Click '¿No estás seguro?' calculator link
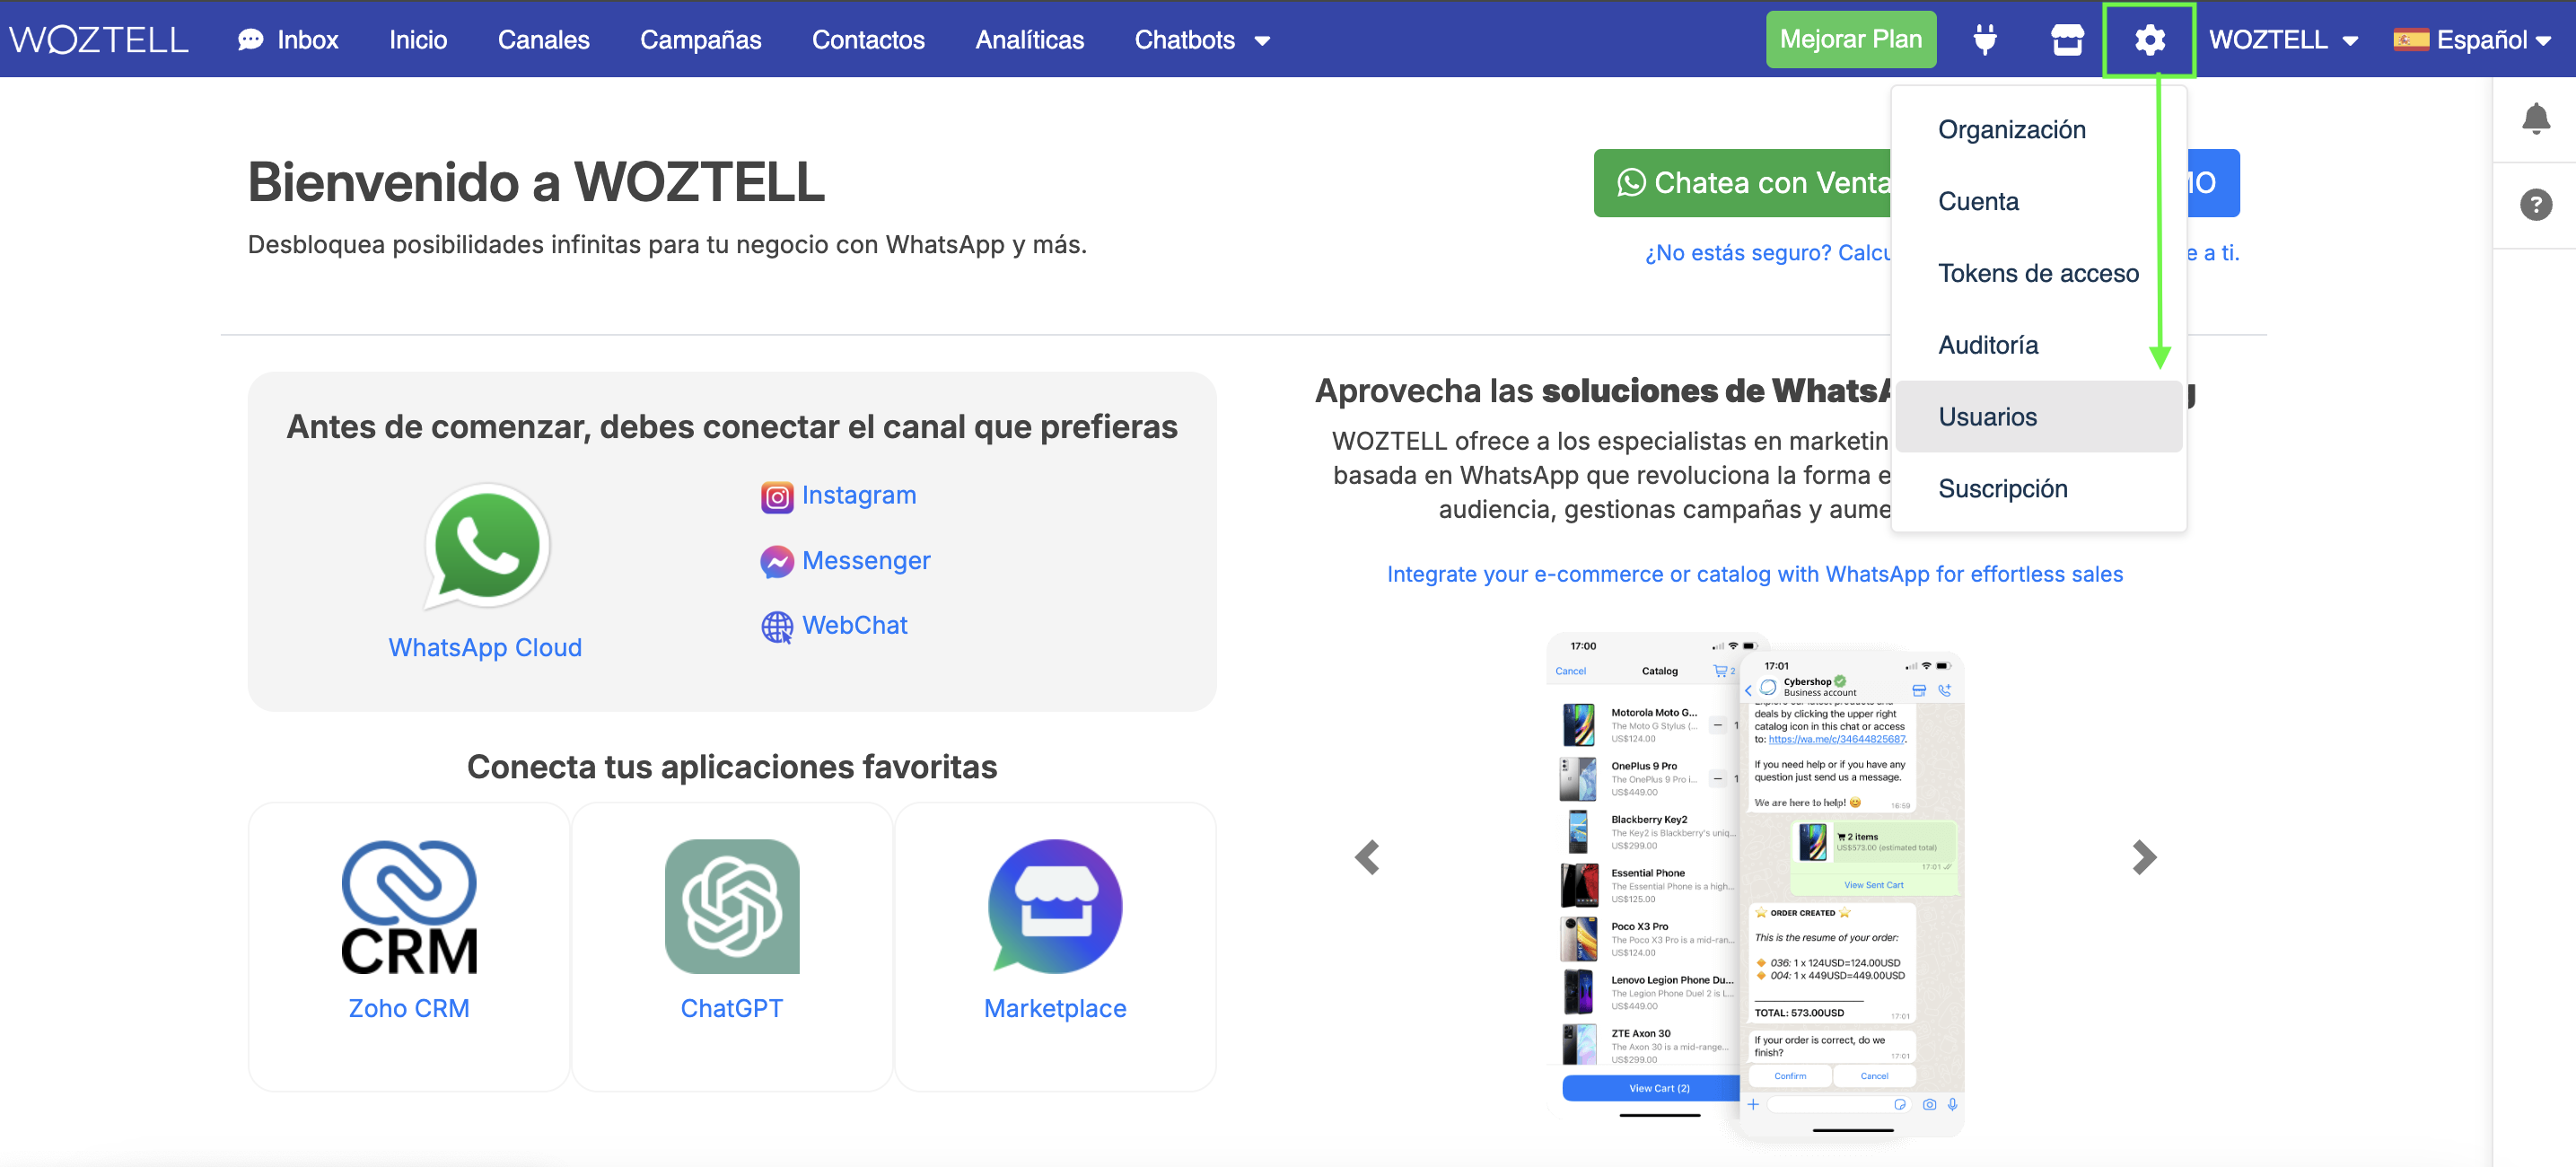 pyautogui.click(x=1768, y=253)
